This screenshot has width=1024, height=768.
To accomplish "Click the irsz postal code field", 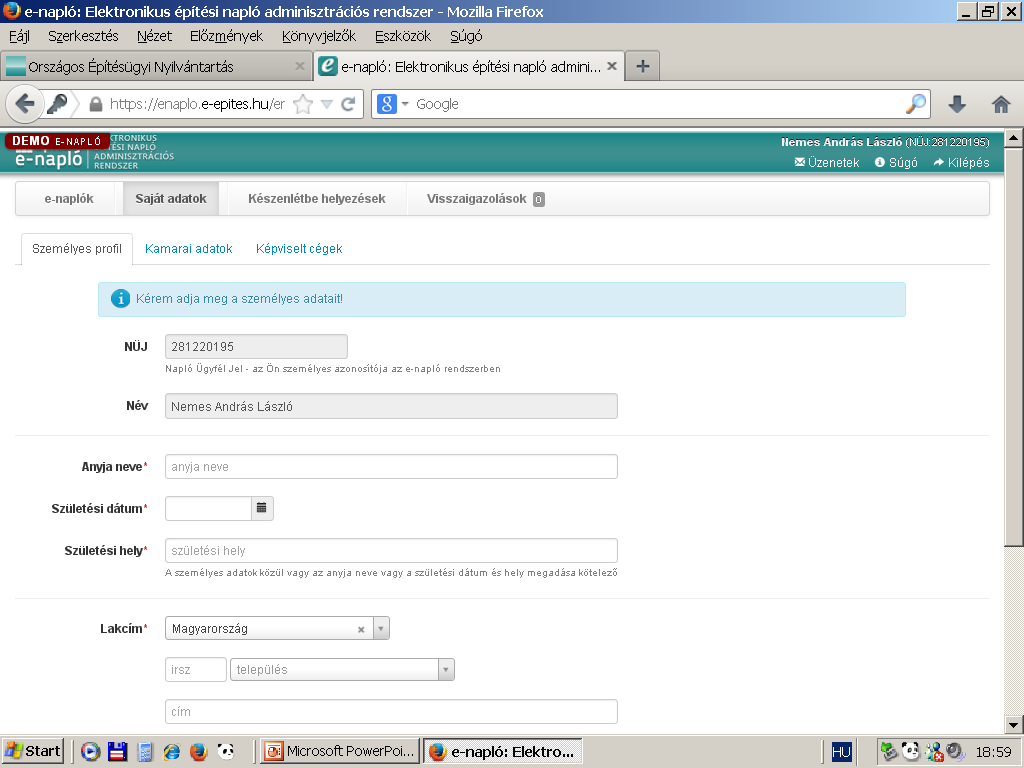I will click(x=196, y=669).
